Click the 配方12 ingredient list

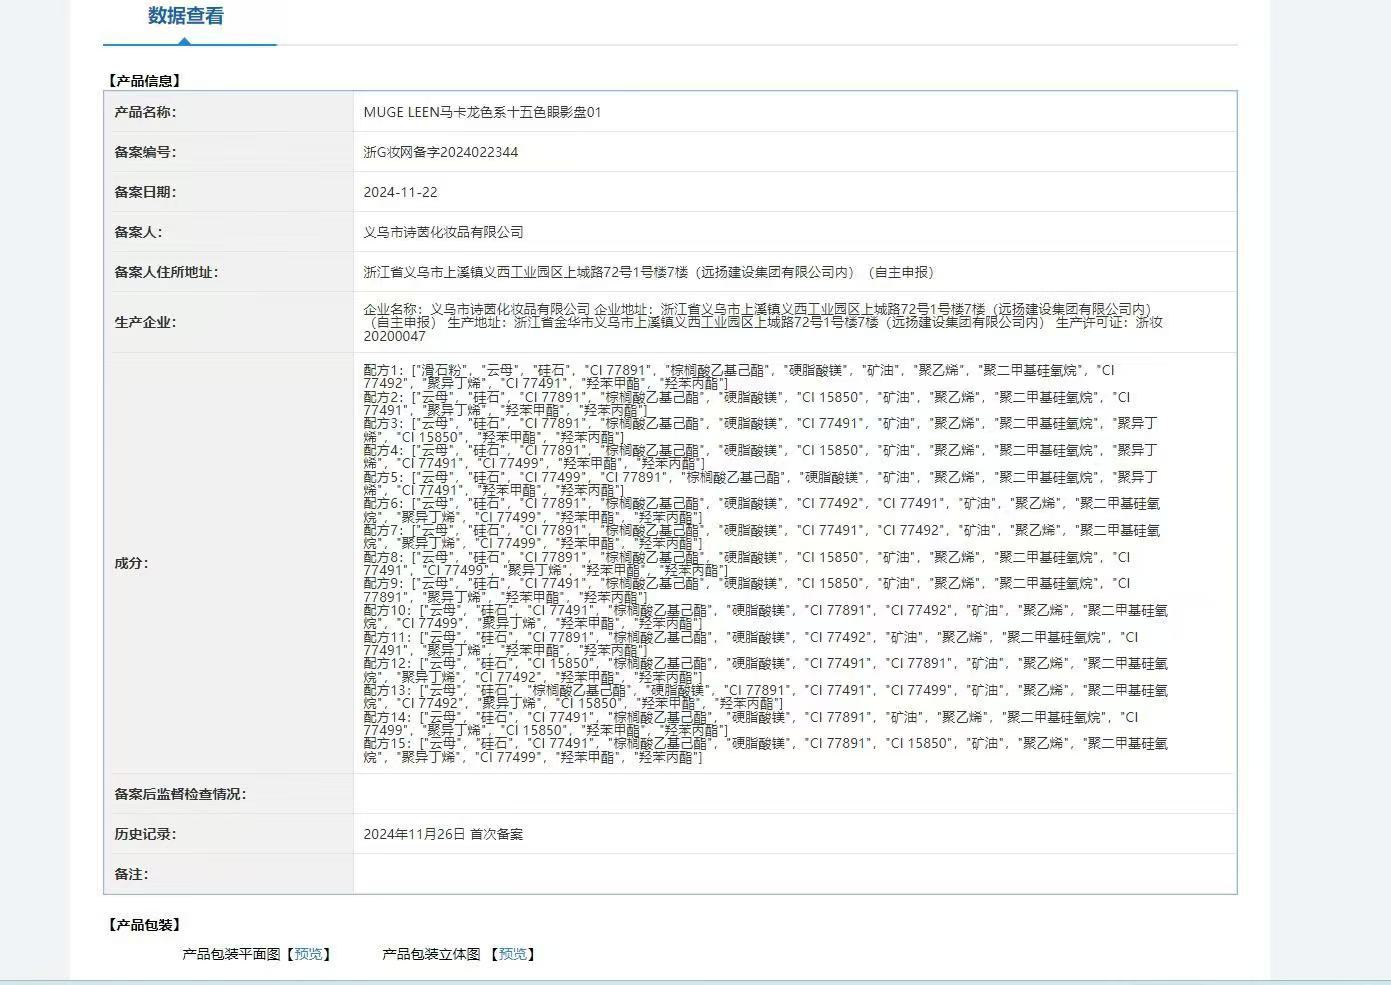pyautogui.click(x=766, y=670)
